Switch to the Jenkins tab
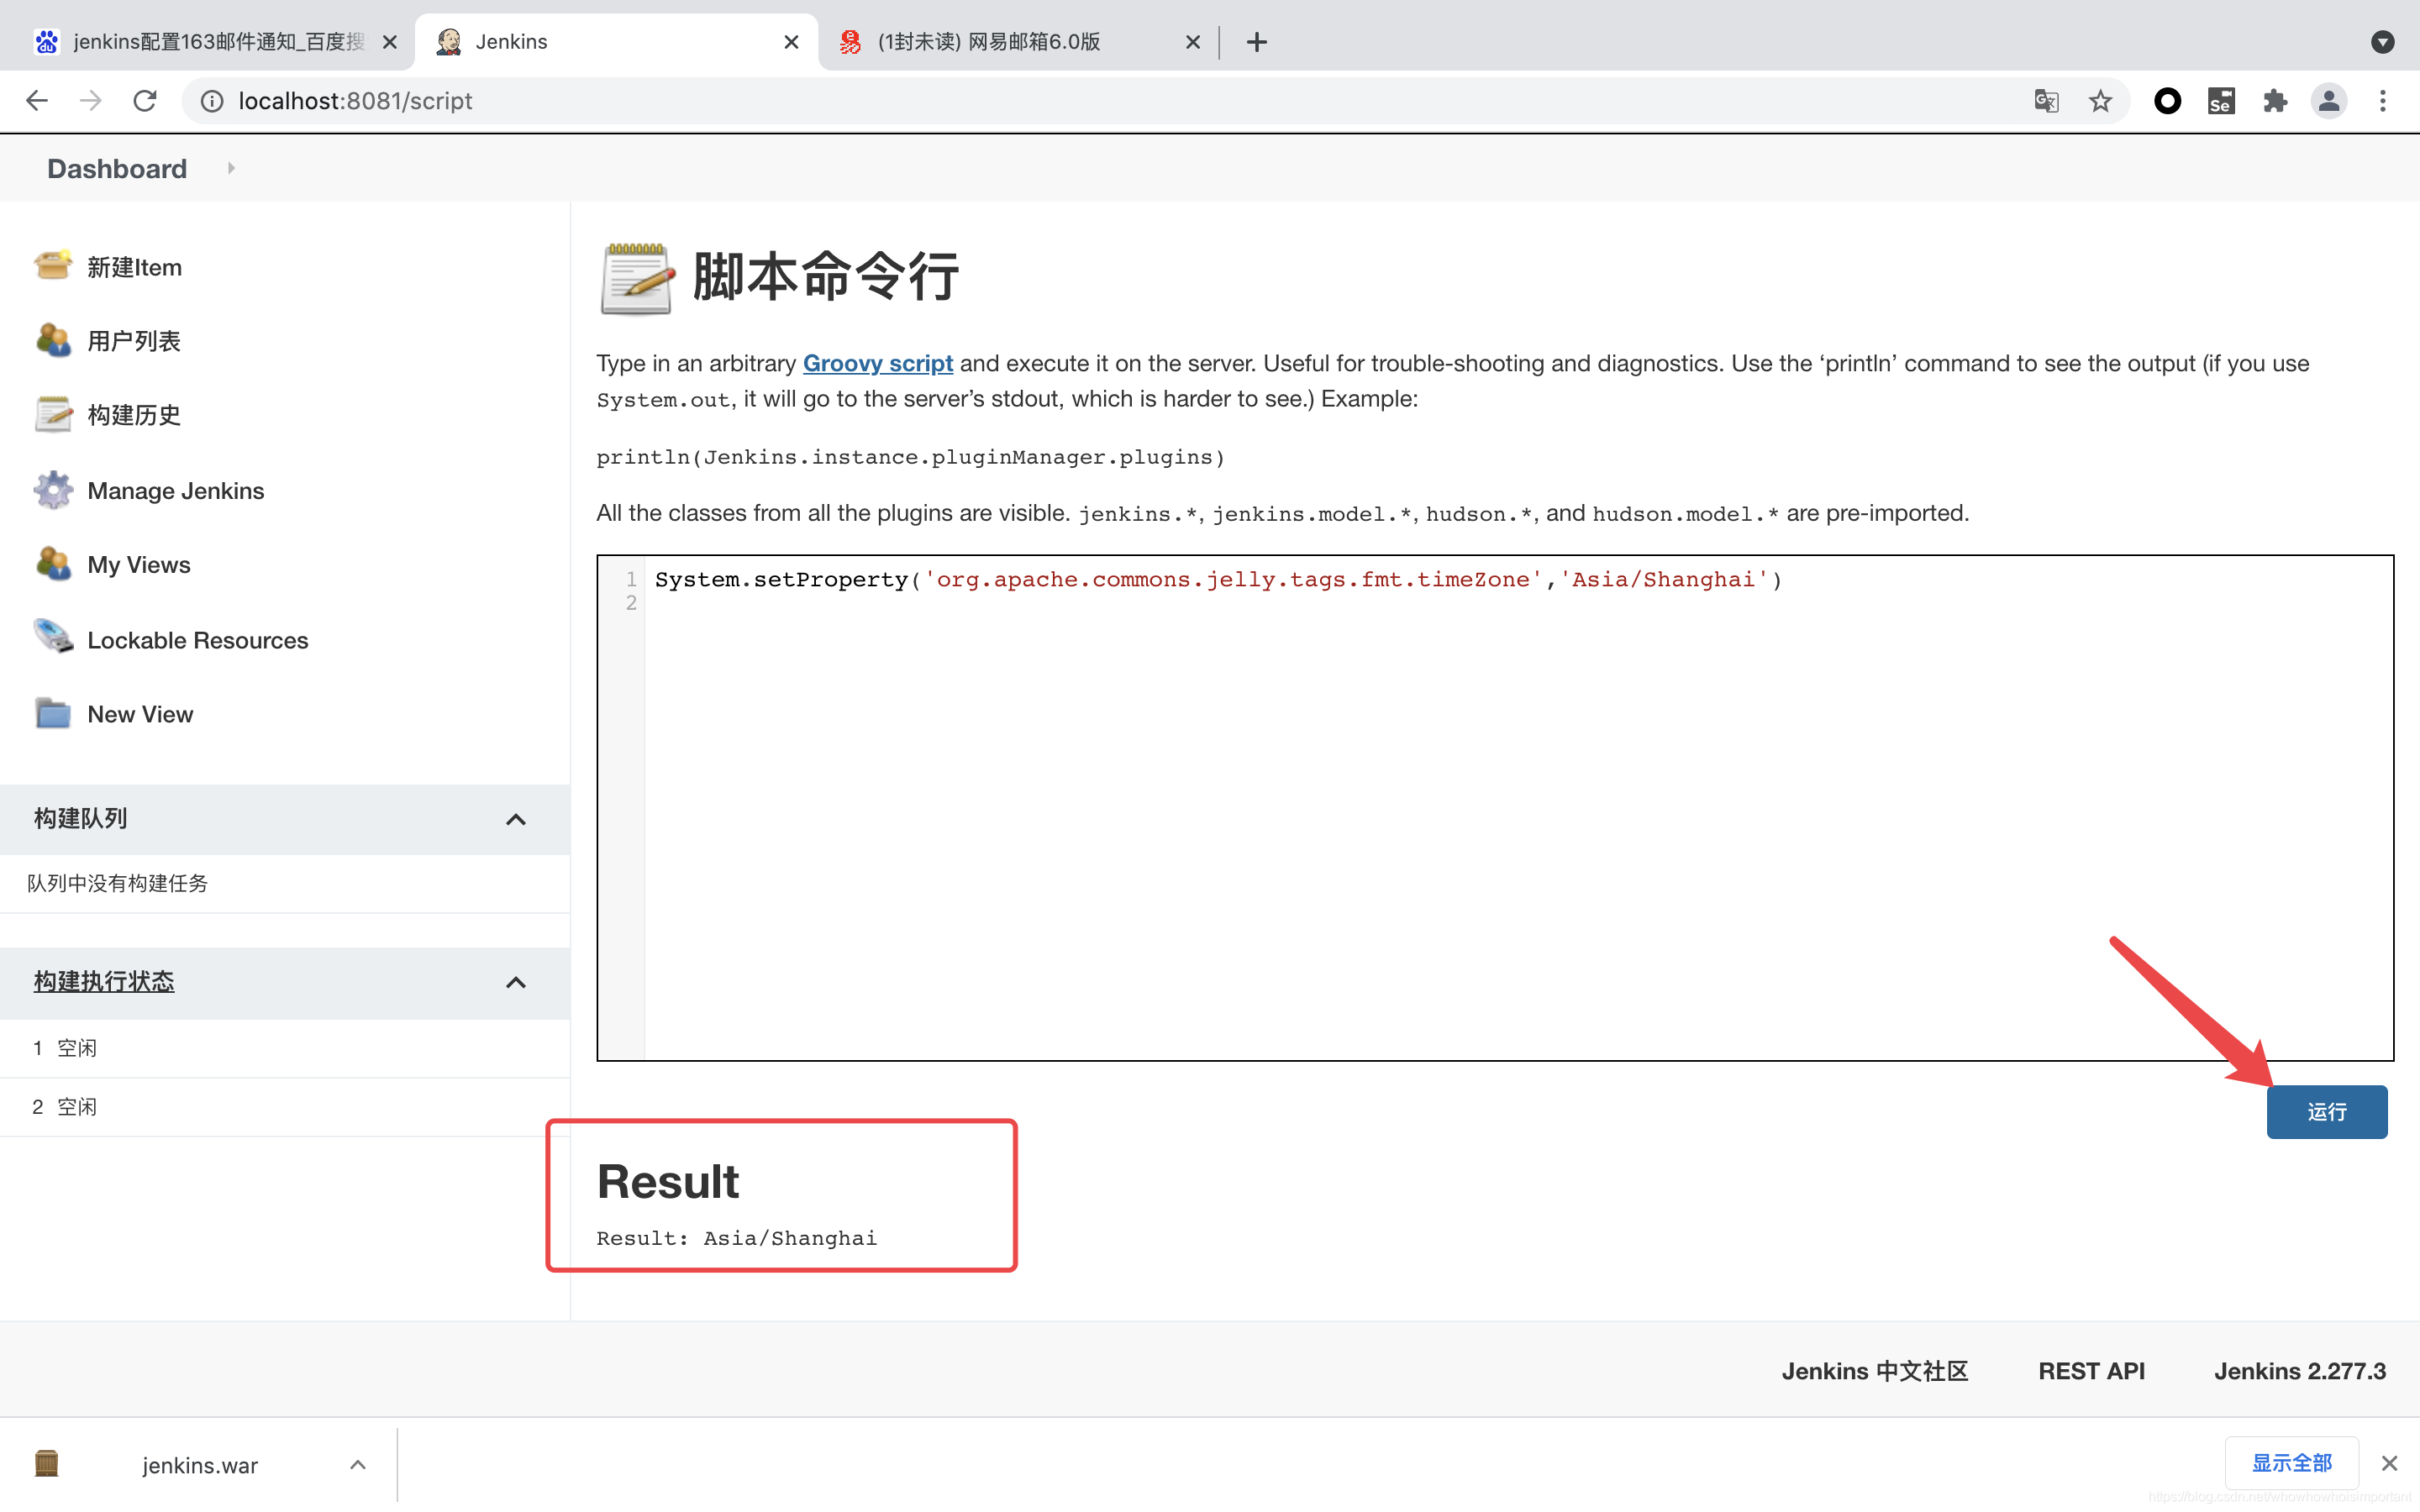Image resolution: width=2420 pixels, height=1512 pixels. (x=615, y=42)
